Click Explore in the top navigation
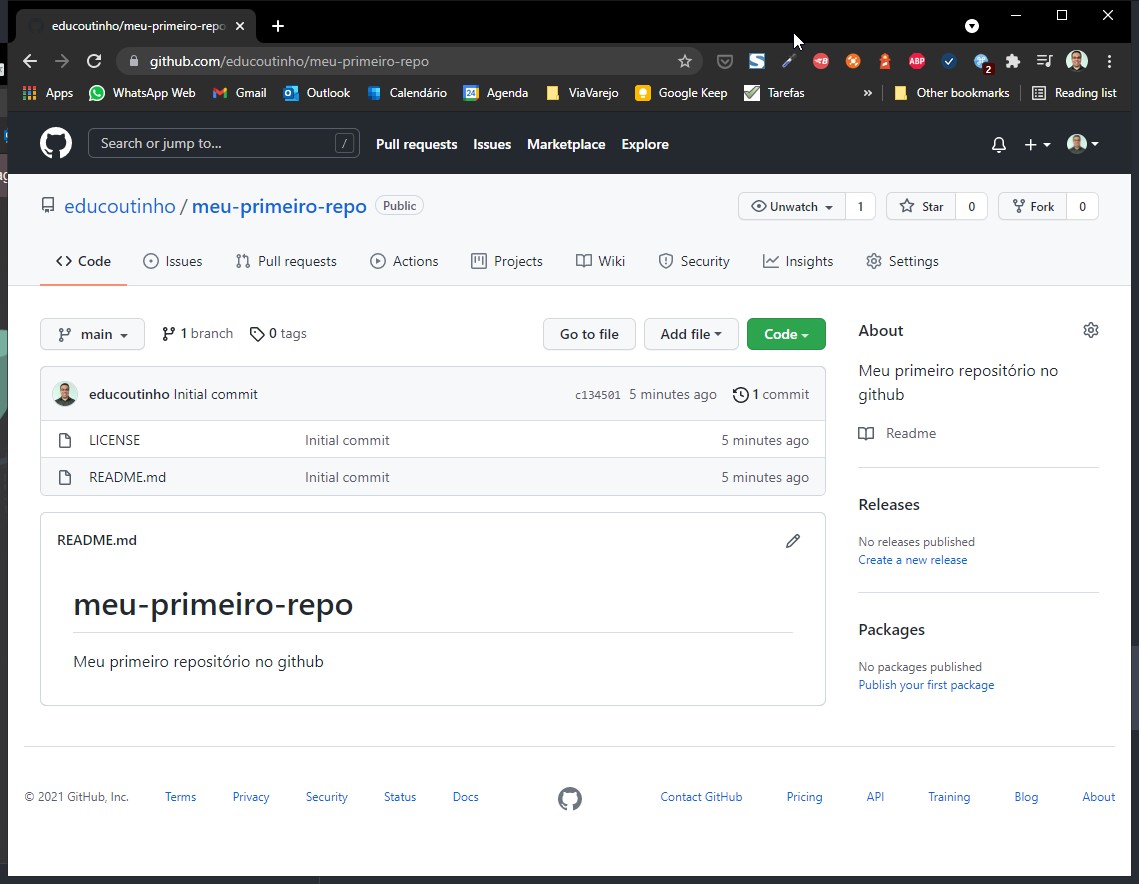 (x=644, y=145)
